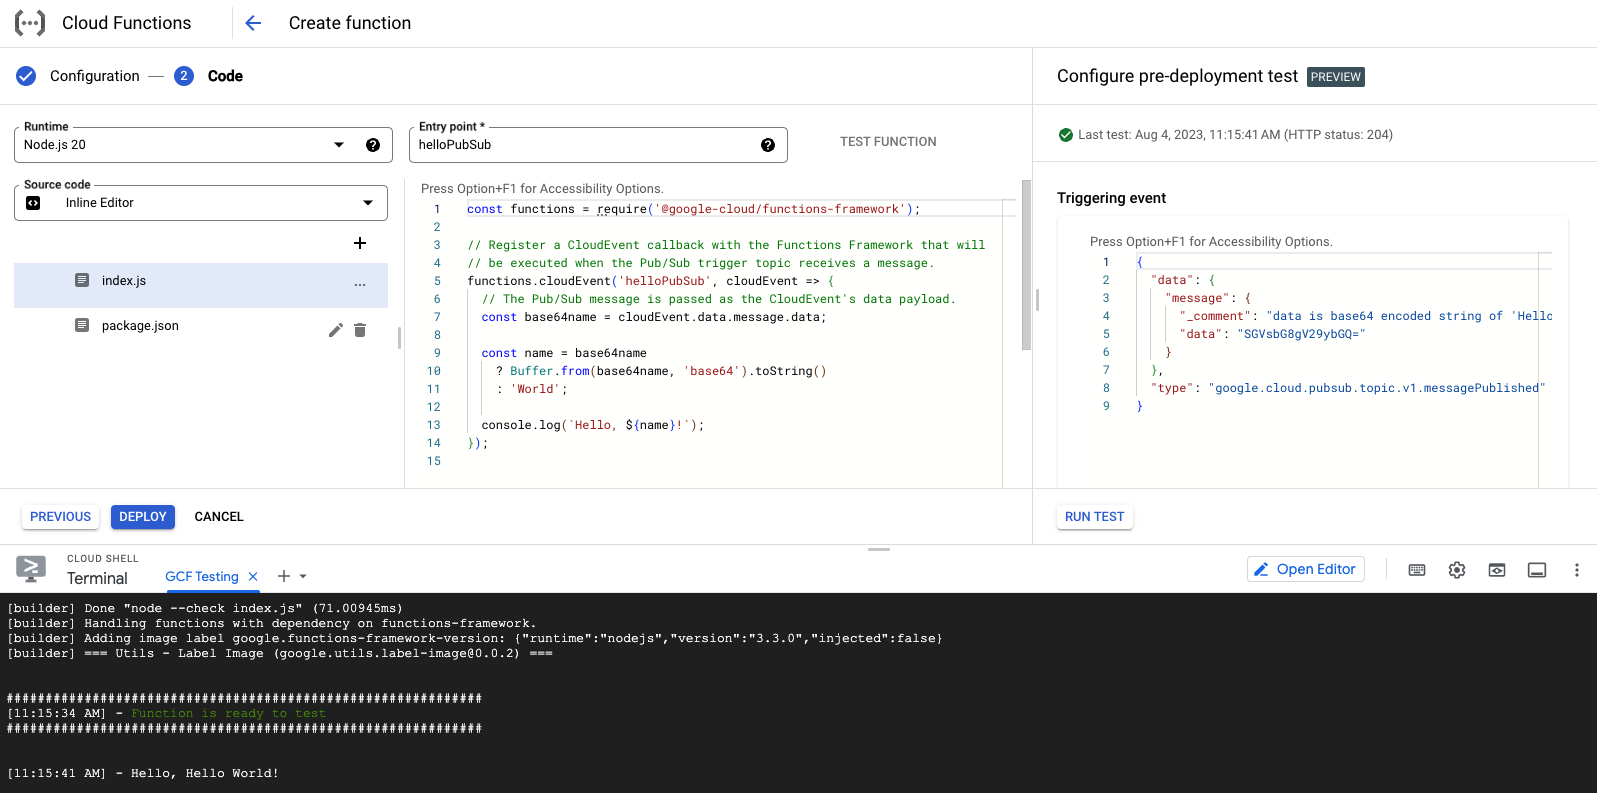Delete package.json with trash icon
Image resolution: width=1597 pixels, height=793 pixels.
point(360,330)
